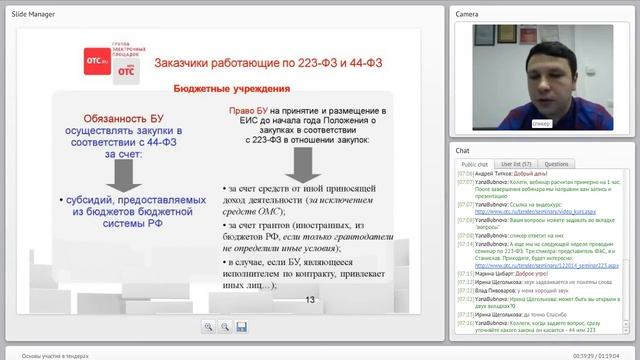Click slide page number 13
The image size is (640, 360).
coord(310,300)
